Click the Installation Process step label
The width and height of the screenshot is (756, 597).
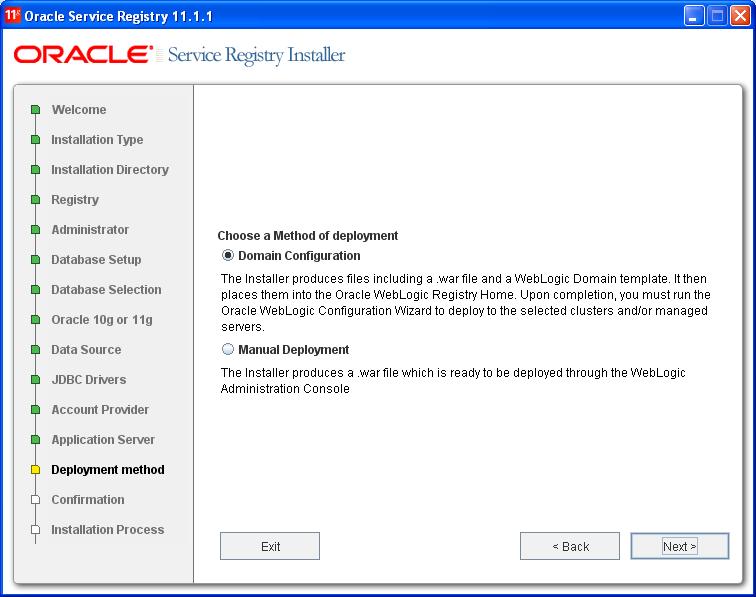[108, 529]
